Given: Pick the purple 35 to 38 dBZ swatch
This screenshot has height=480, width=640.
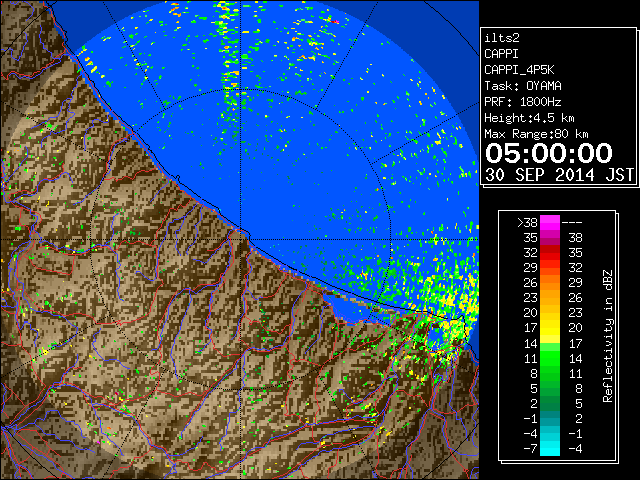Looking at the screenshot, I should coord(550,238).
